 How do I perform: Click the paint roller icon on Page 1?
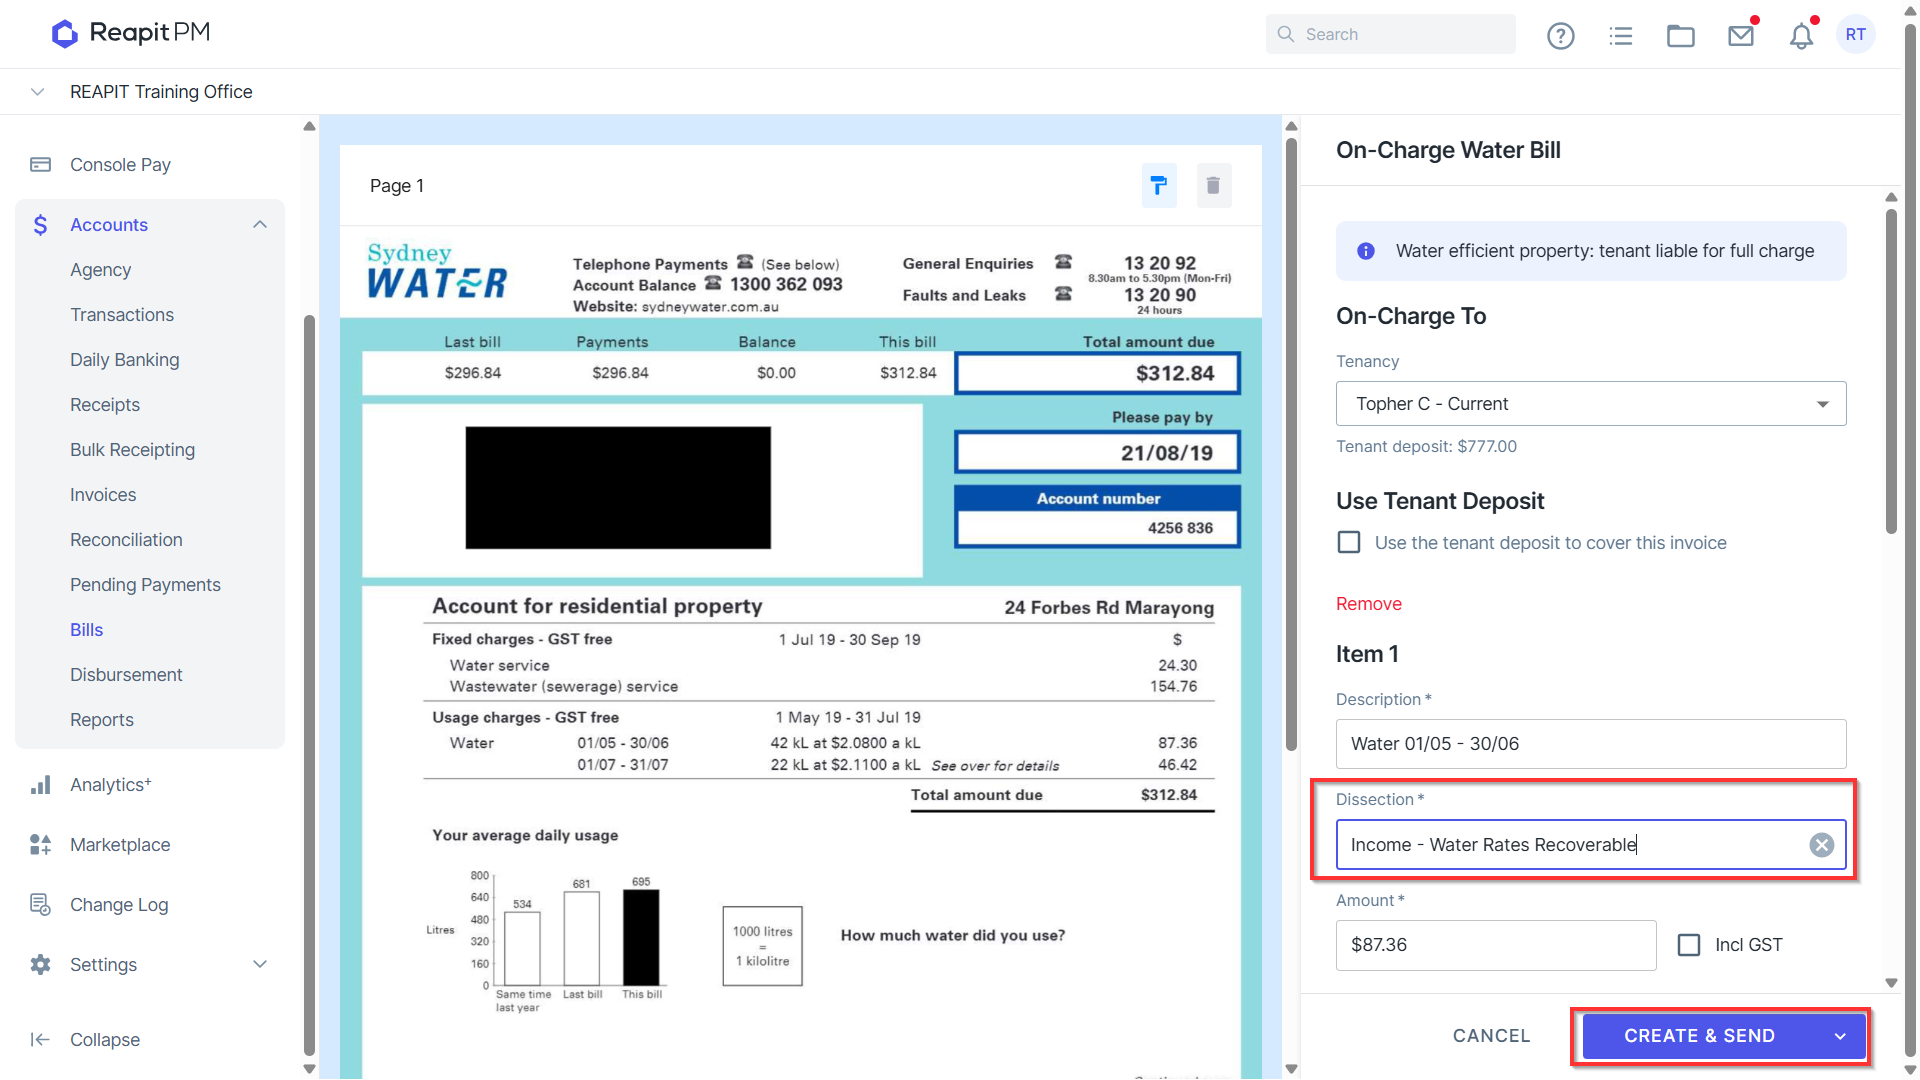pos(1159,185)
